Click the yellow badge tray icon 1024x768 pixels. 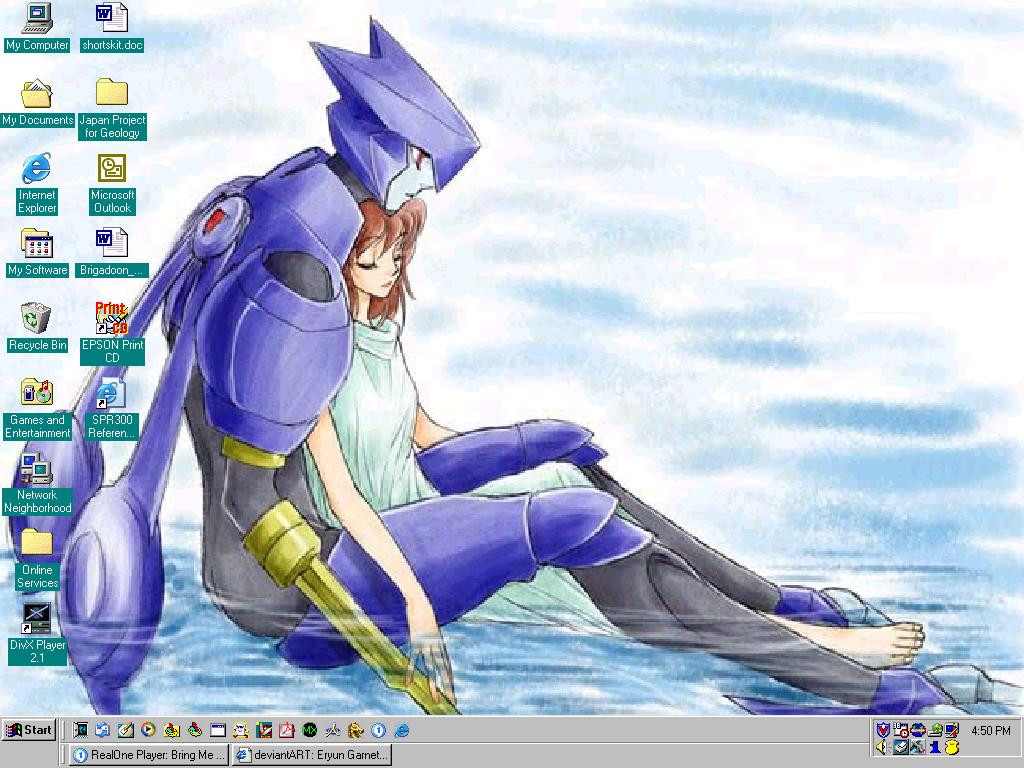[952, 747]
